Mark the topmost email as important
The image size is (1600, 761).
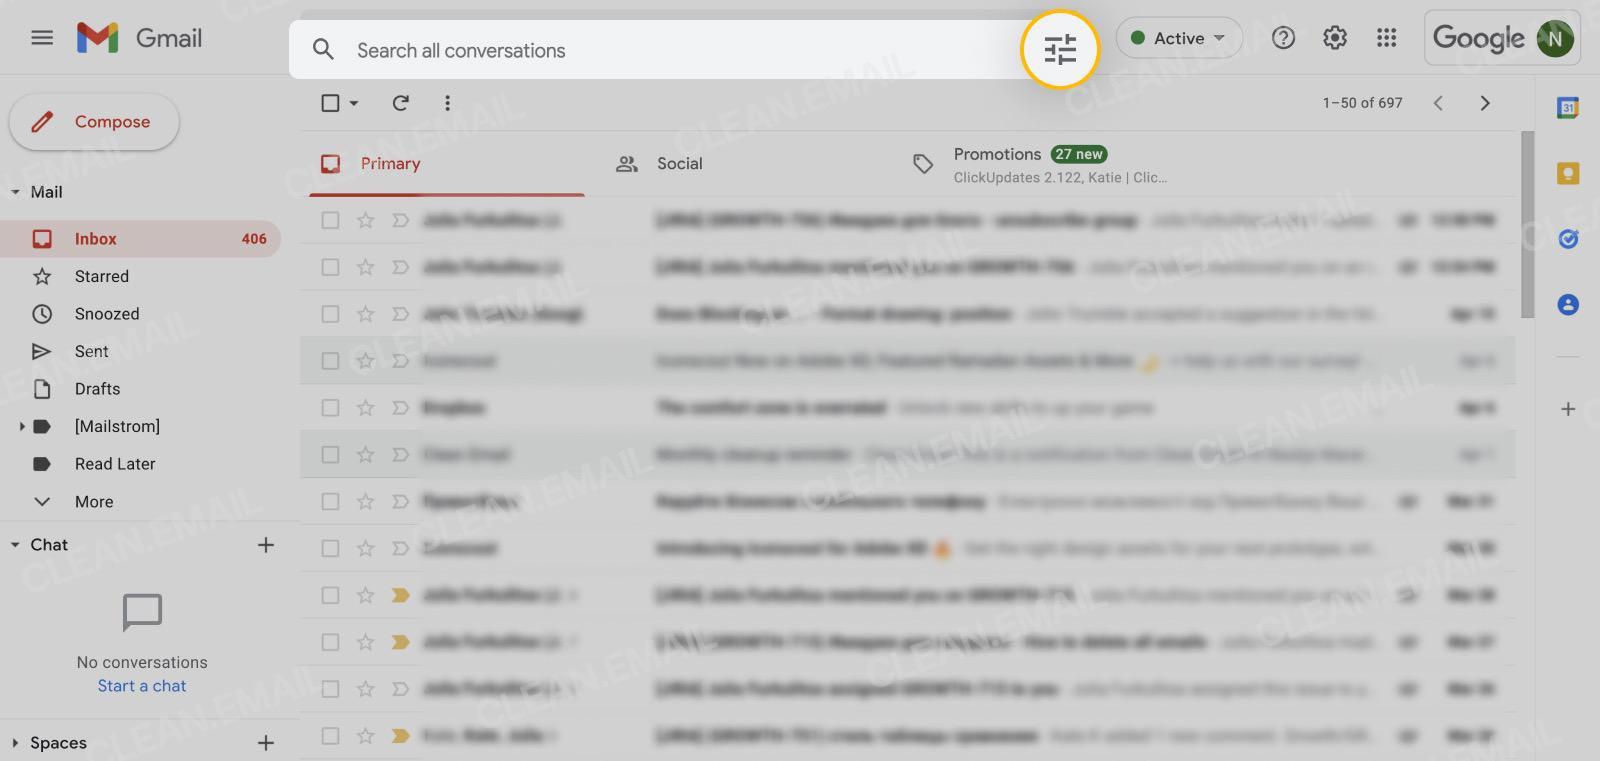click(x=400, y=220)
